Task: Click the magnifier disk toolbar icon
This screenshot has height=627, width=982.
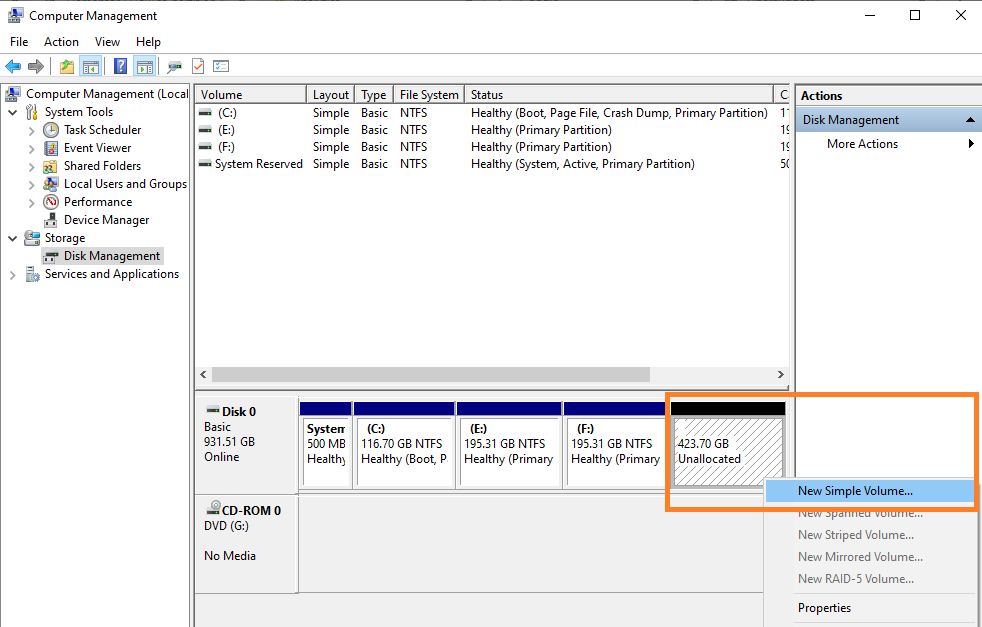Action: 175,66
